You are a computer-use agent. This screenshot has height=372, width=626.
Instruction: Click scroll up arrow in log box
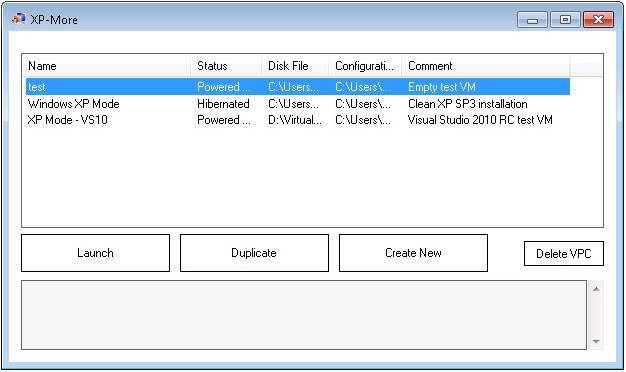click(596, 289)
